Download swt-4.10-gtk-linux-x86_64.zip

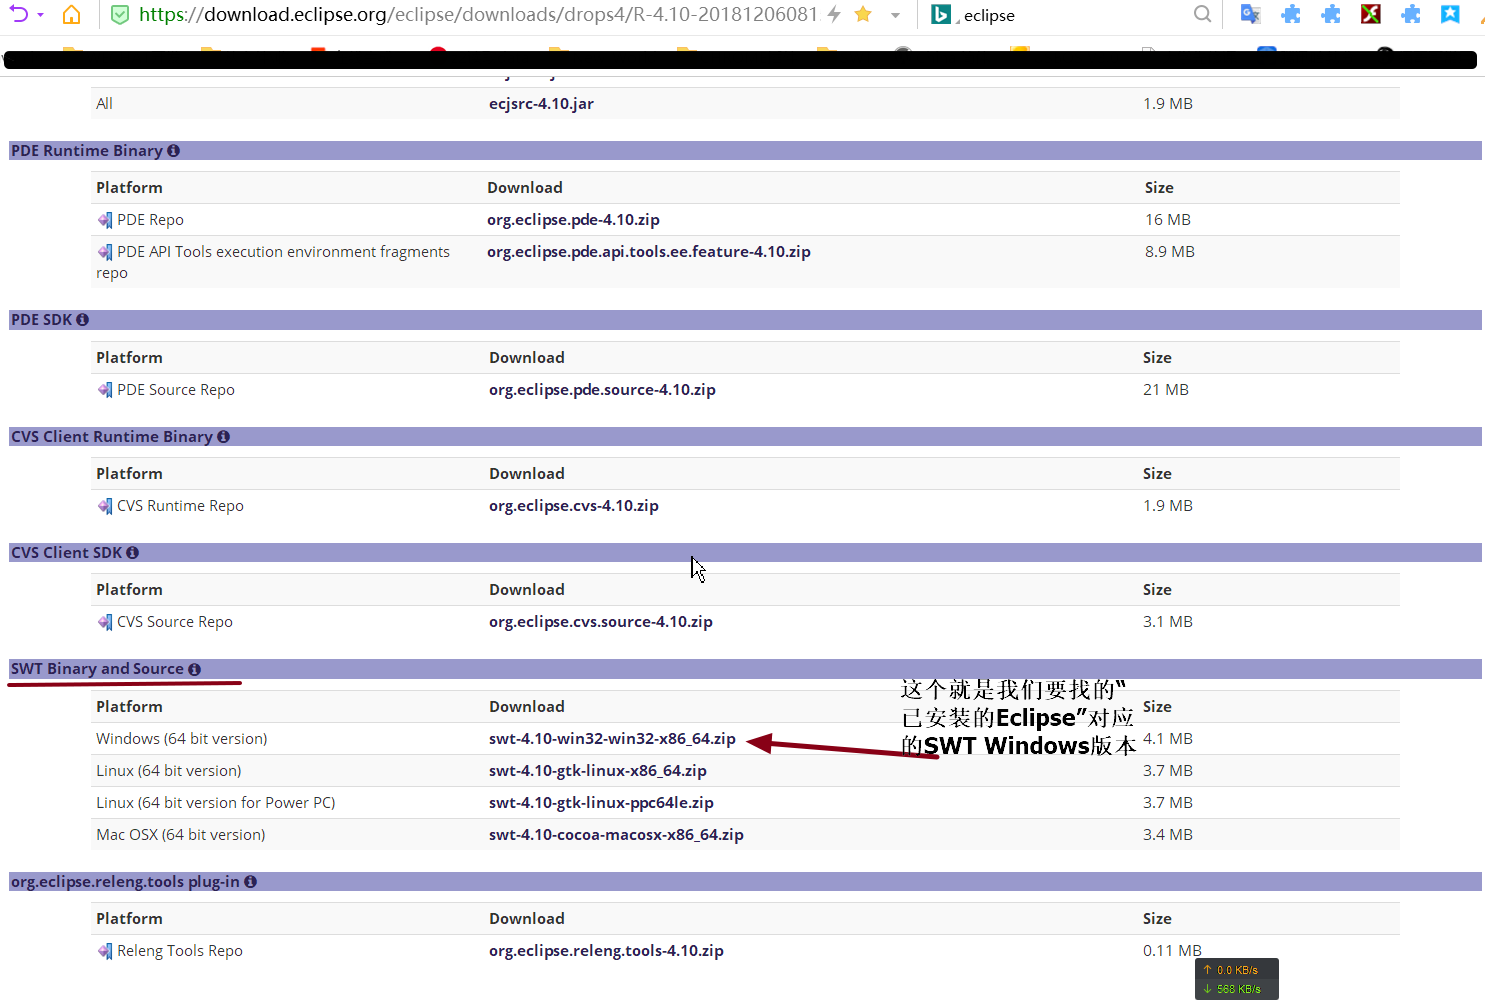(x=598, y=770)
